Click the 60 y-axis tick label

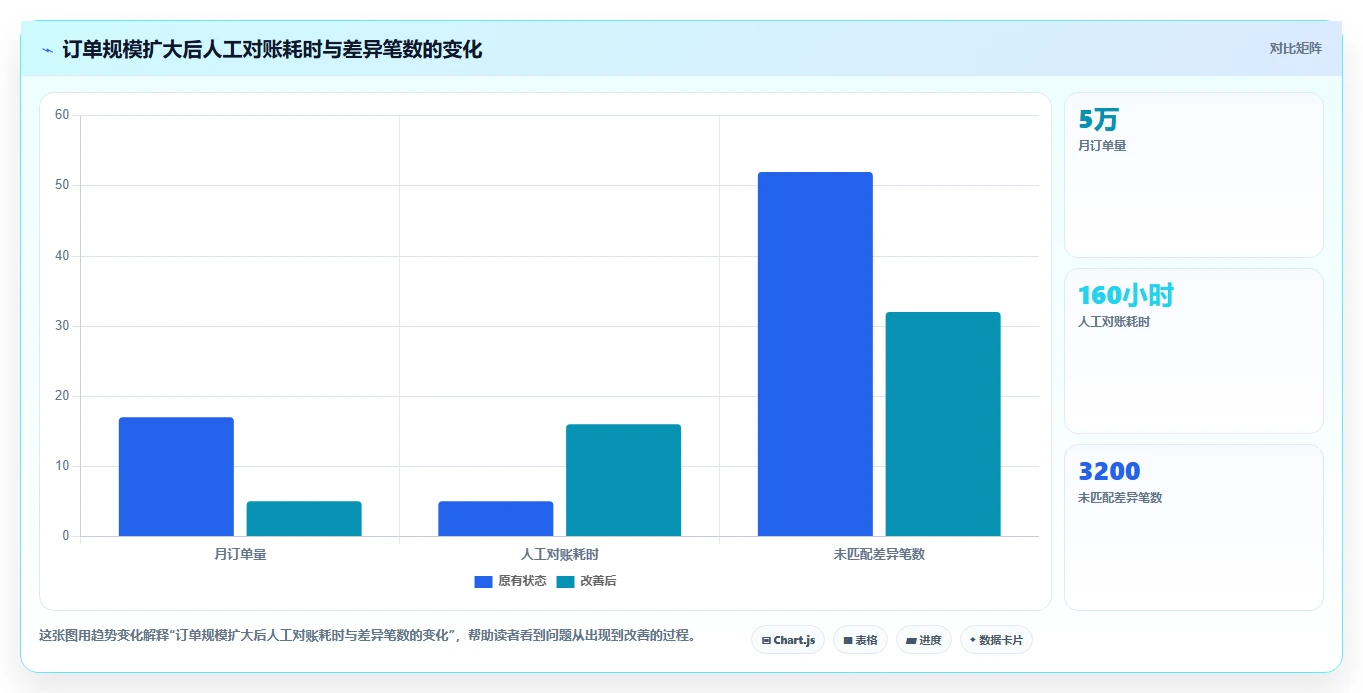tap(62, 115)
